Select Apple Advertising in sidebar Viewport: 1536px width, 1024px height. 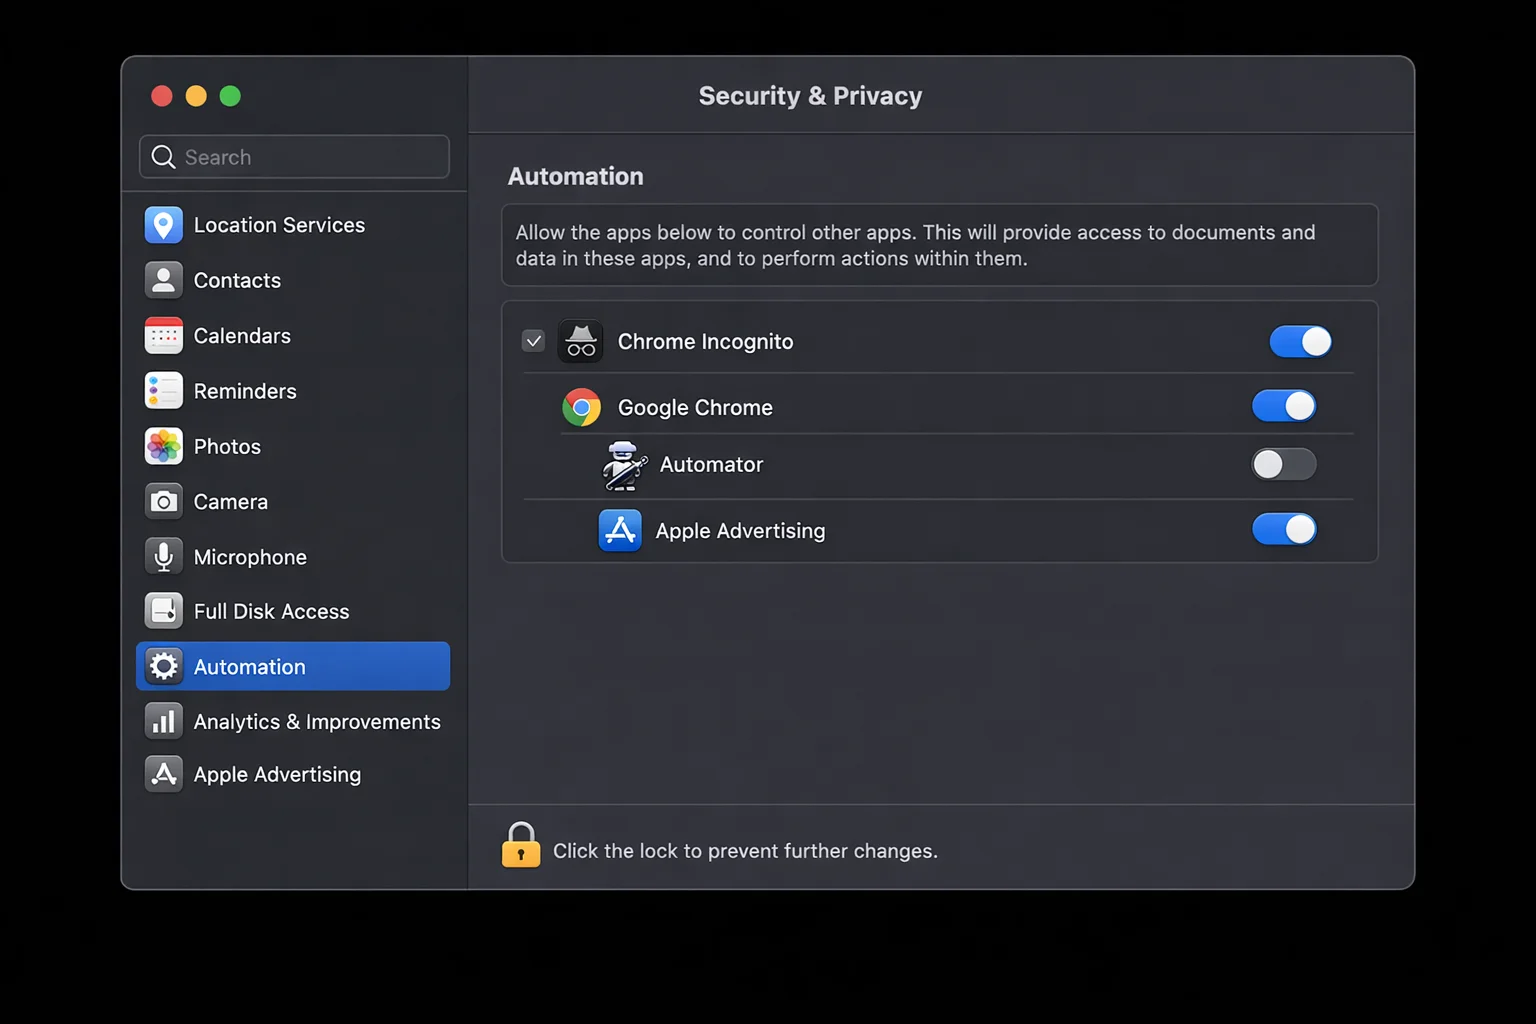pyautogui.click(x=293, y=774)
